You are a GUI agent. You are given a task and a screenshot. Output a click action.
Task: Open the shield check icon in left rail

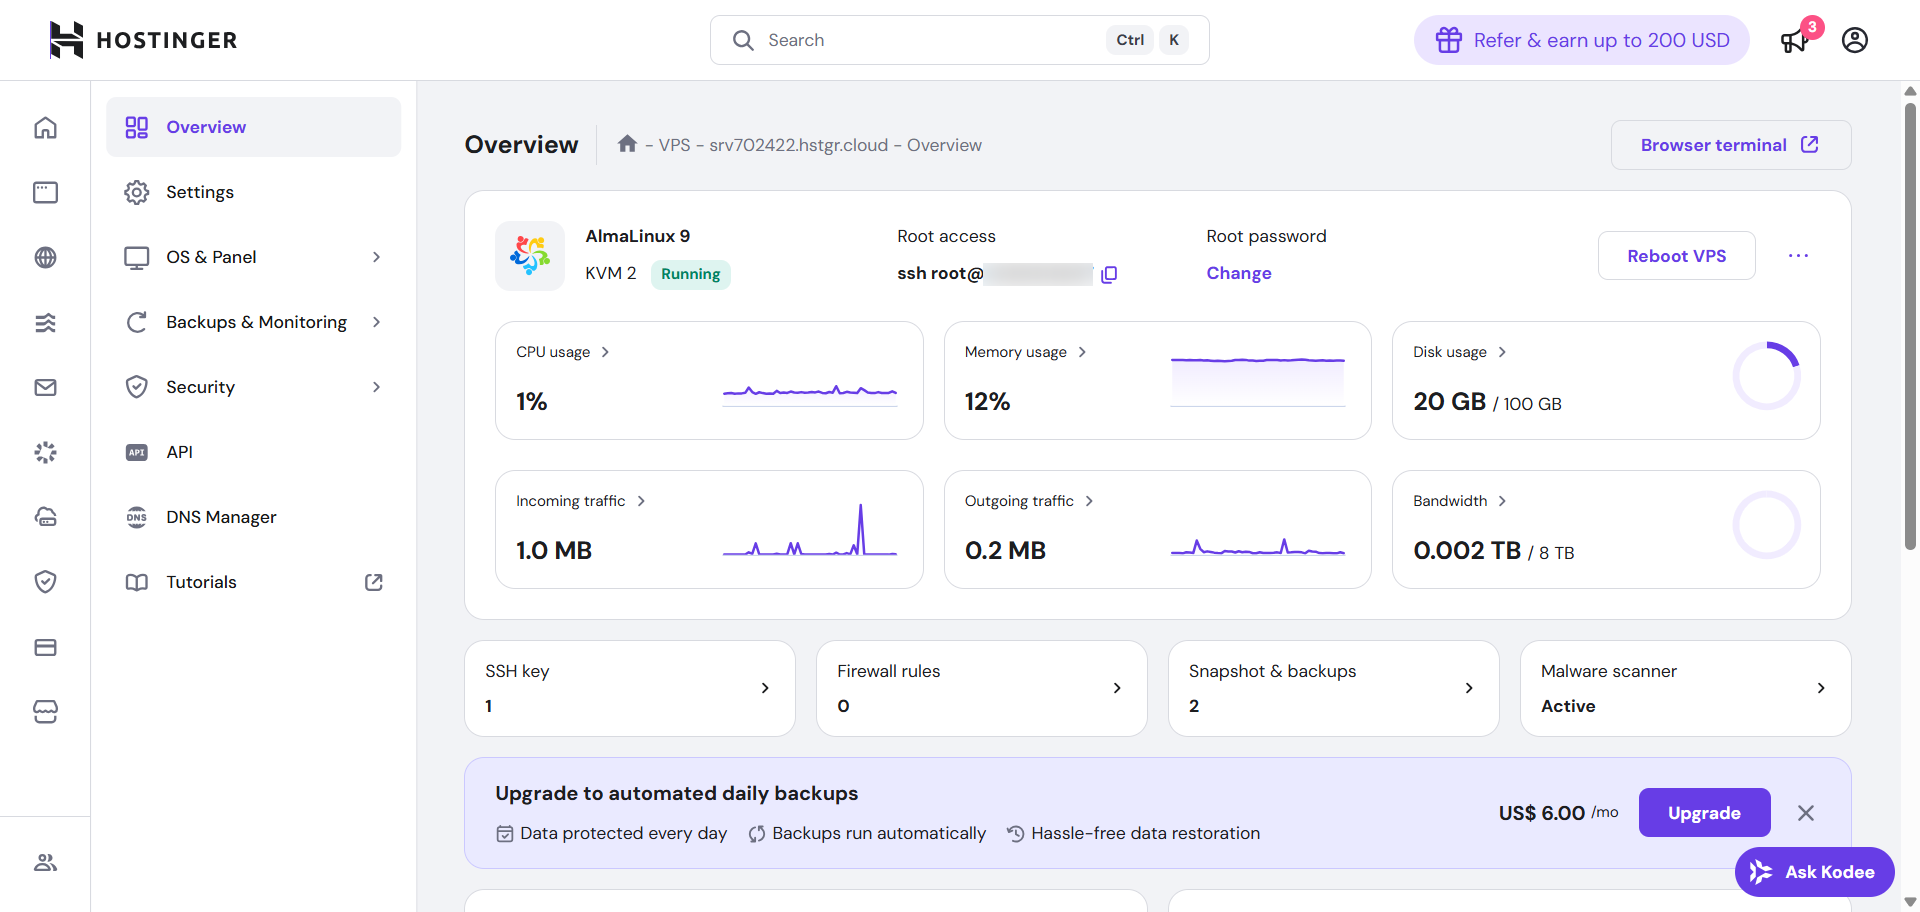pyautogui.click(x=45, y=582)
